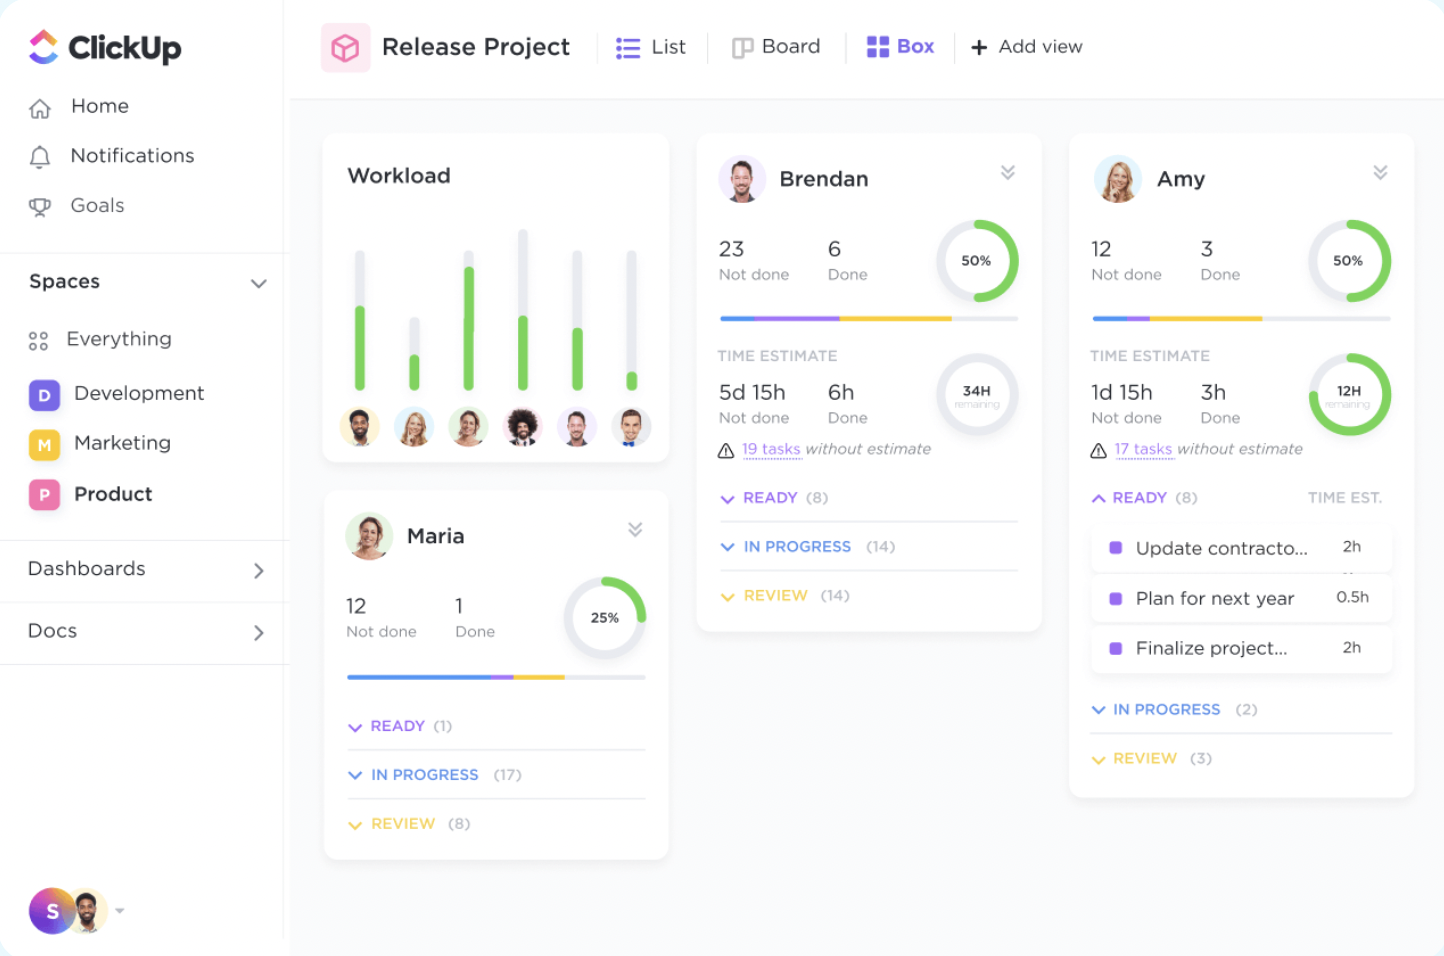Viewport: 1444px width, 956px height.
Task: Click the Add view button
Action: [x=1027, y=47]
